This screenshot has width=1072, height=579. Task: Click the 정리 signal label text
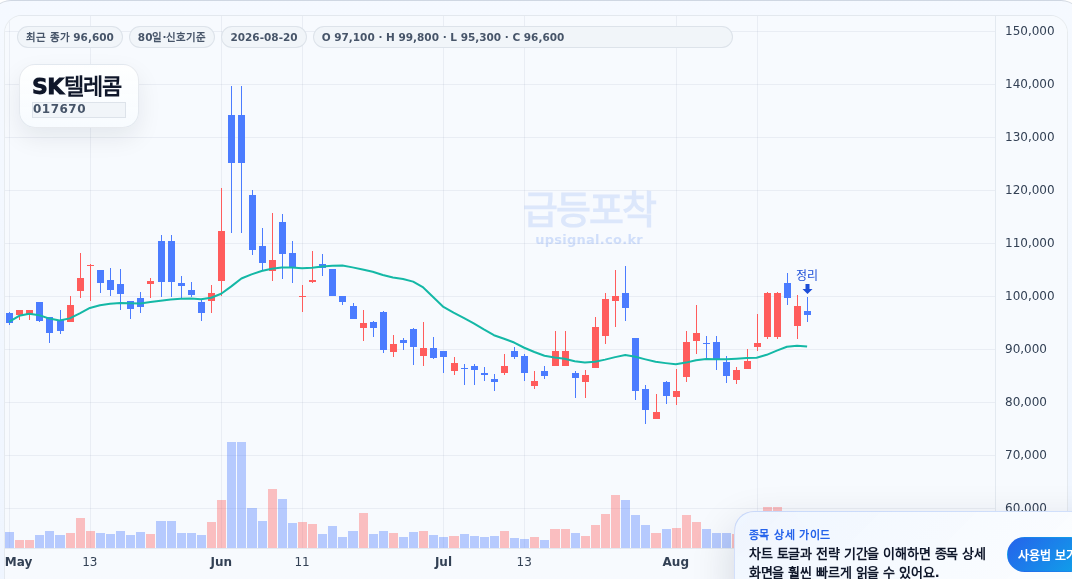click(x=807, y=275)
